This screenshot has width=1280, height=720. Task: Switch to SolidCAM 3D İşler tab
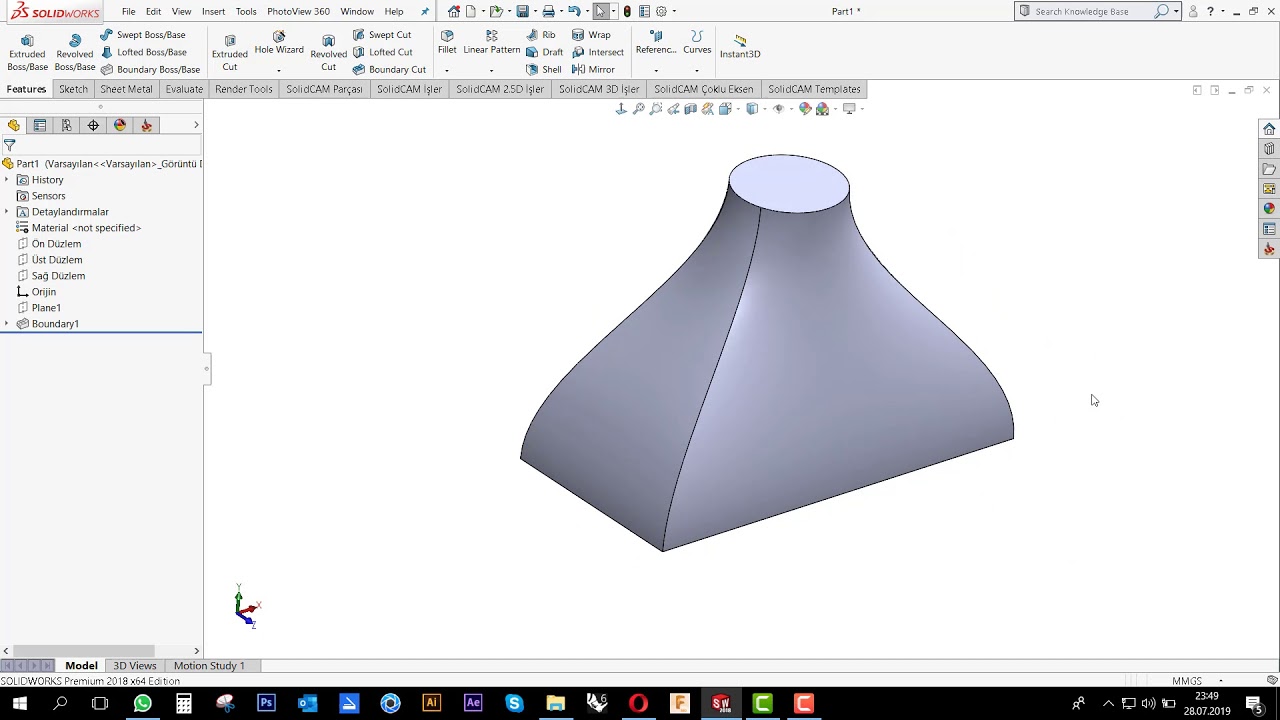599,89
